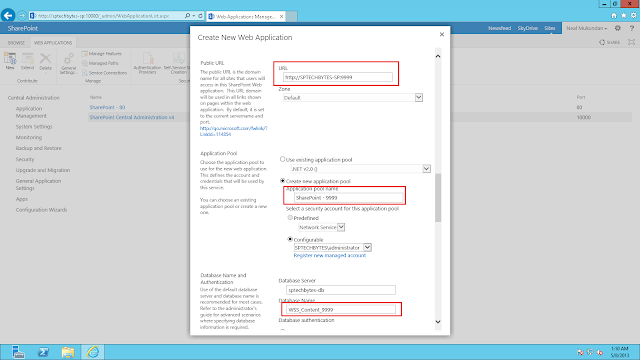Click the Share icon button
640x360 pixels.
(x=609, y=42)
